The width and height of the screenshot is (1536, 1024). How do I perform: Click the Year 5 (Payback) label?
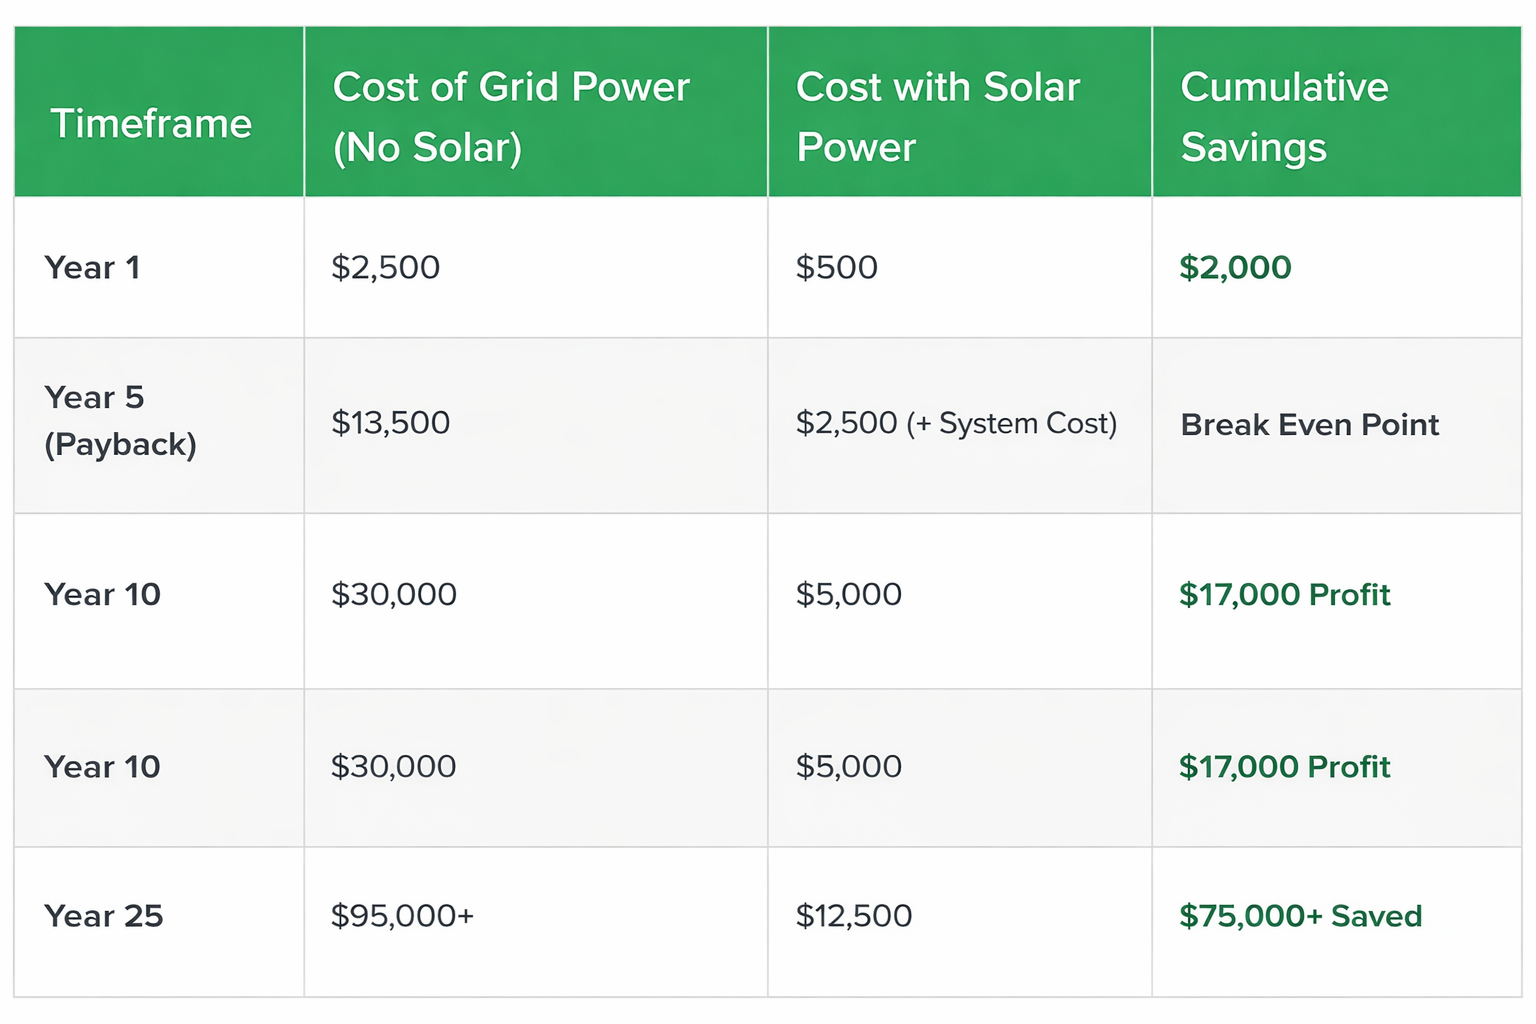coord(120,421)
